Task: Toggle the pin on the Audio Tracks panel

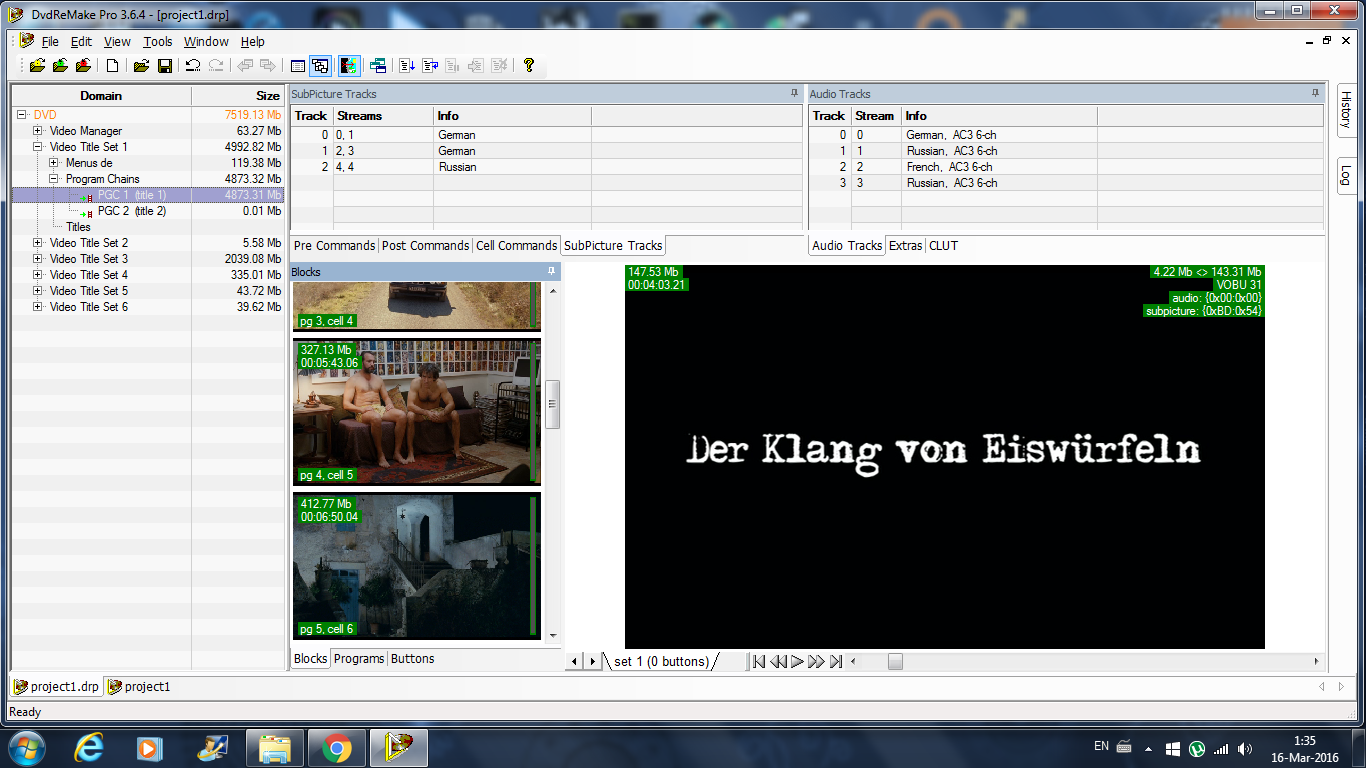Action: pos(1315,93)
